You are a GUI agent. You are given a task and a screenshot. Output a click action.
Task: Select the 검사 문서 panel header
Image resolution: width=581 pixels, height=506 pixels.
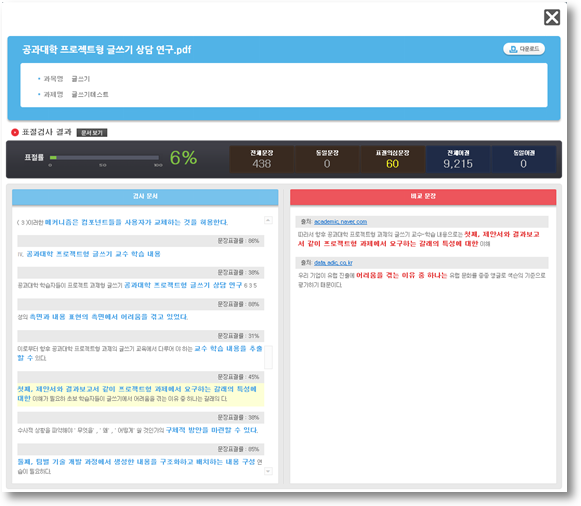click(x=145, y=197)
